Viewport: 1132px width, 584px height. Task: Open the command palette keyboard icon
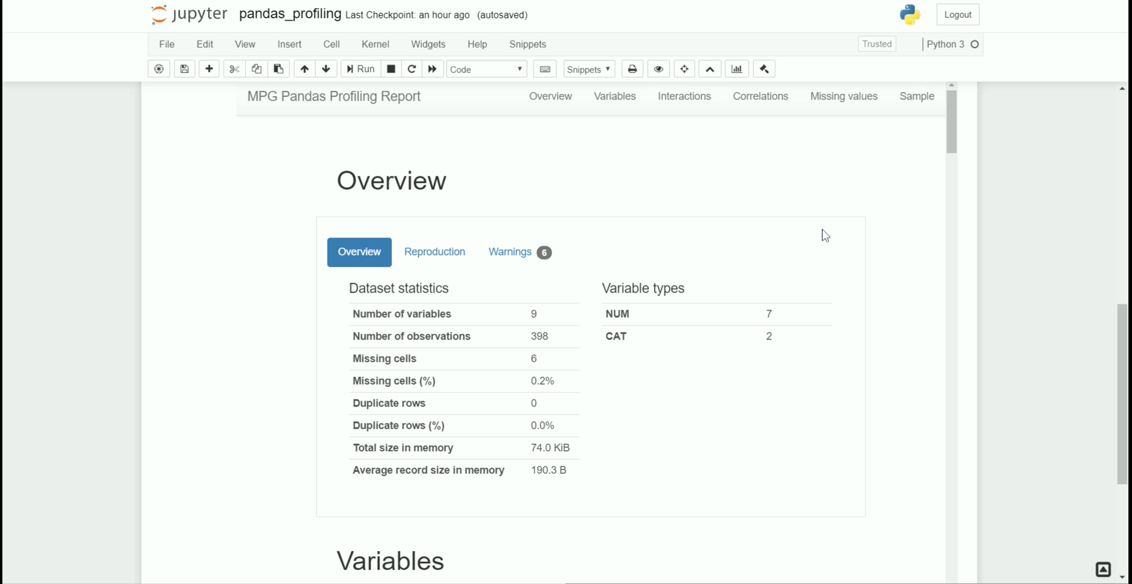click(545, 69)
